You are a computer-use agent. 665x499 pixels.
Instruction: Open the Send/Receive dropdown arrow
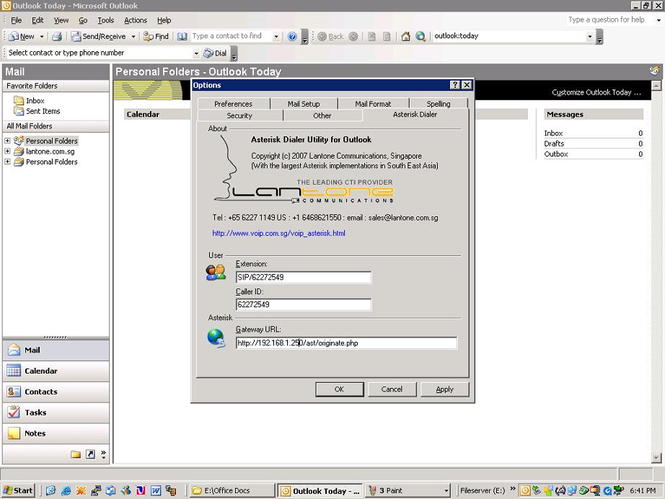click(x=133, y=36)
